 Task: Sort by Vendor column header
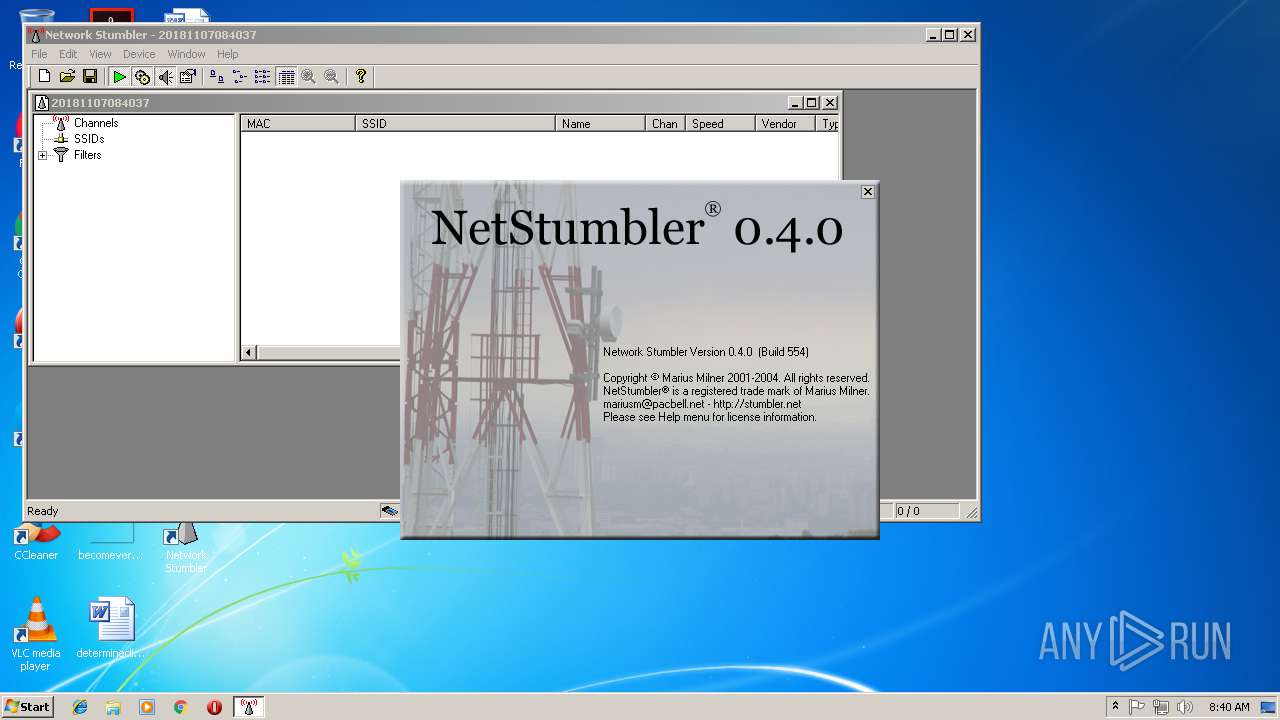point(785,124)
